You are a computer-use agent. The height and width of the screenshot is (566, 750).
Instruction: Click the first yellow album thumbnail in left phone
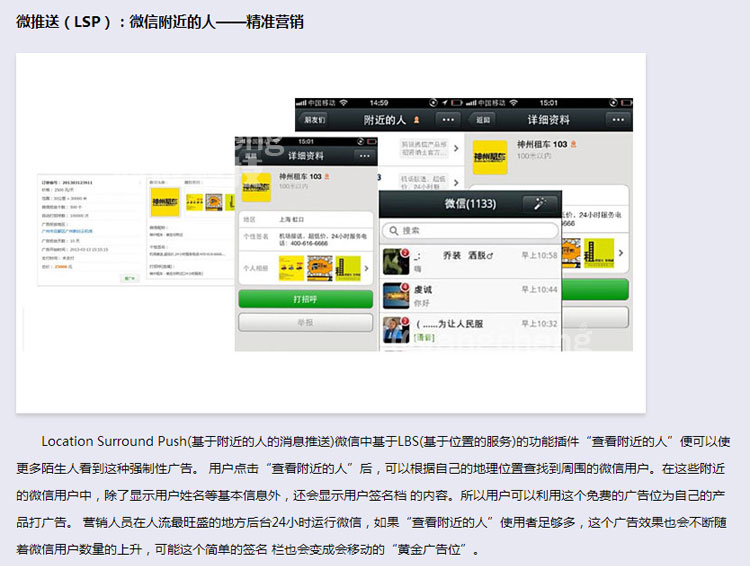tap(291, 268)
